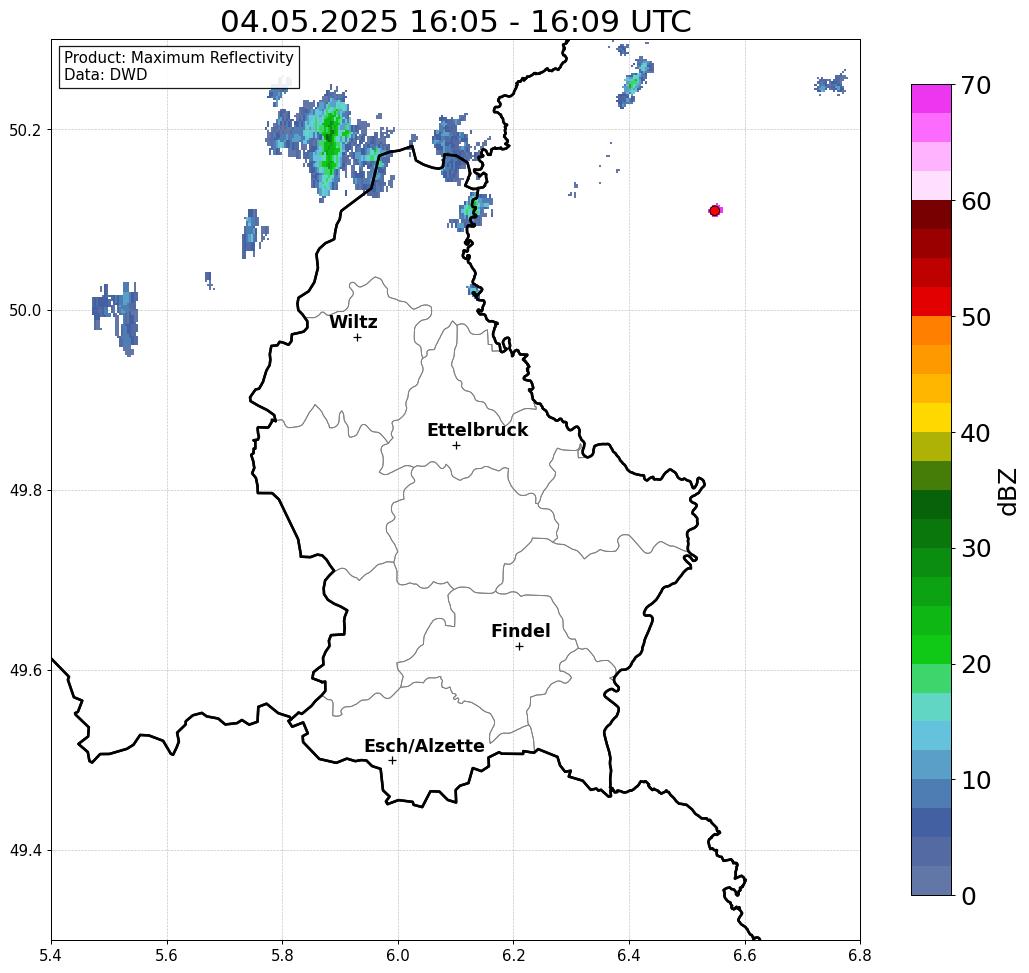Click the large green radar echo northwest of Wiltz
This screenshot has height=973, width=1029.
point(329,142)
